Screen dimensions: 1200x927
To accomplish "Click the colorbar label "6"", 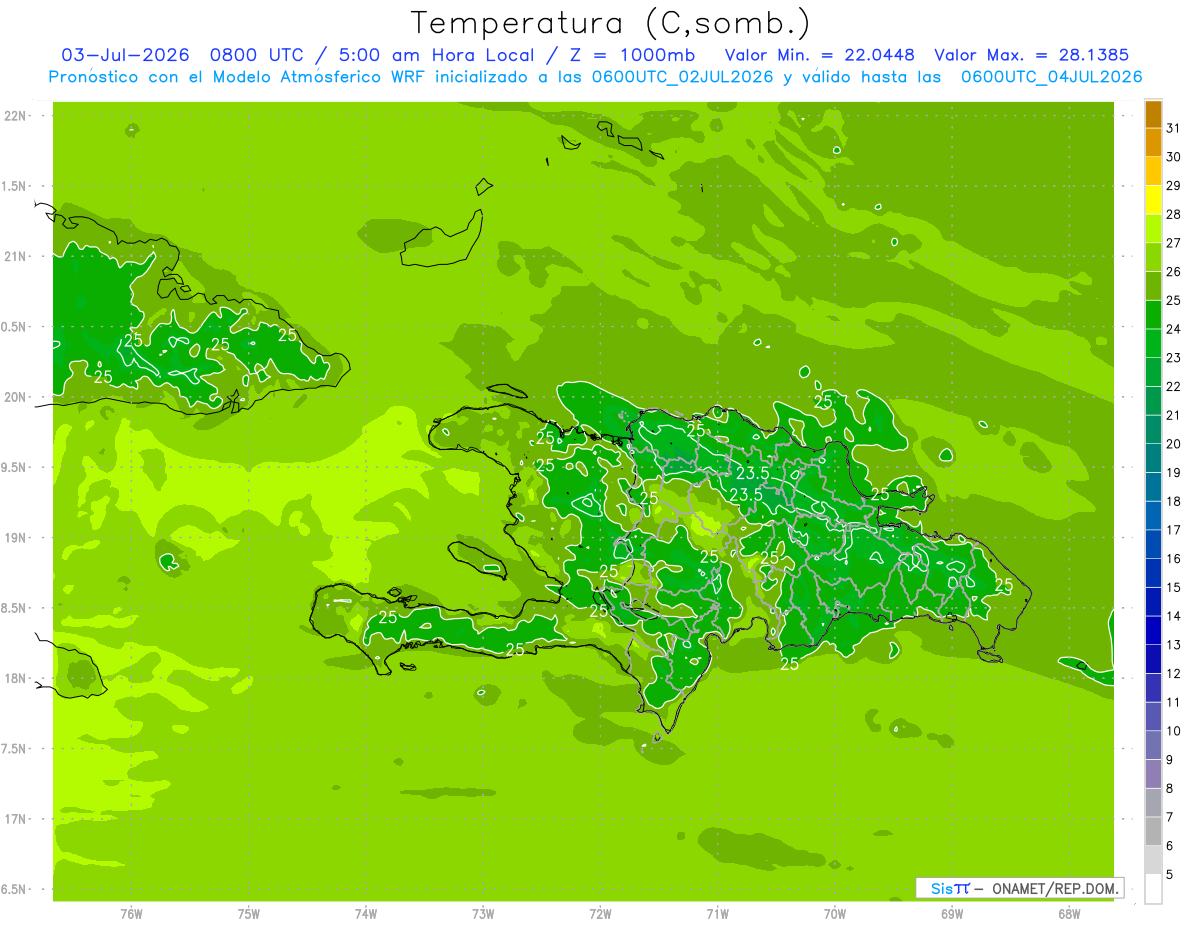I will [1169, 846].
